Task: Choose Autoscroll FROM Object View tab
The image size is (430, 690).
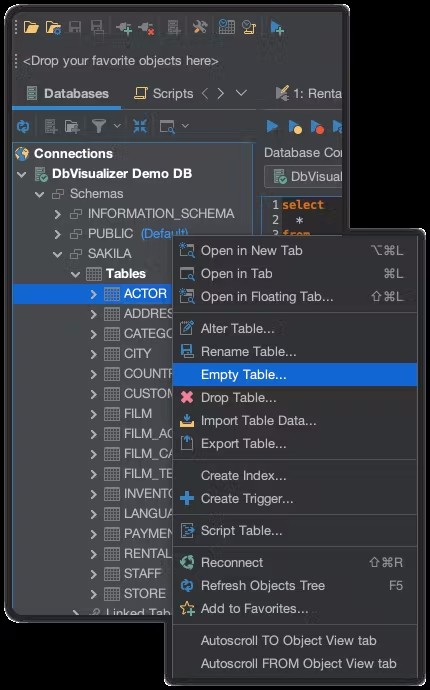Action: click(x=294, y=664)
